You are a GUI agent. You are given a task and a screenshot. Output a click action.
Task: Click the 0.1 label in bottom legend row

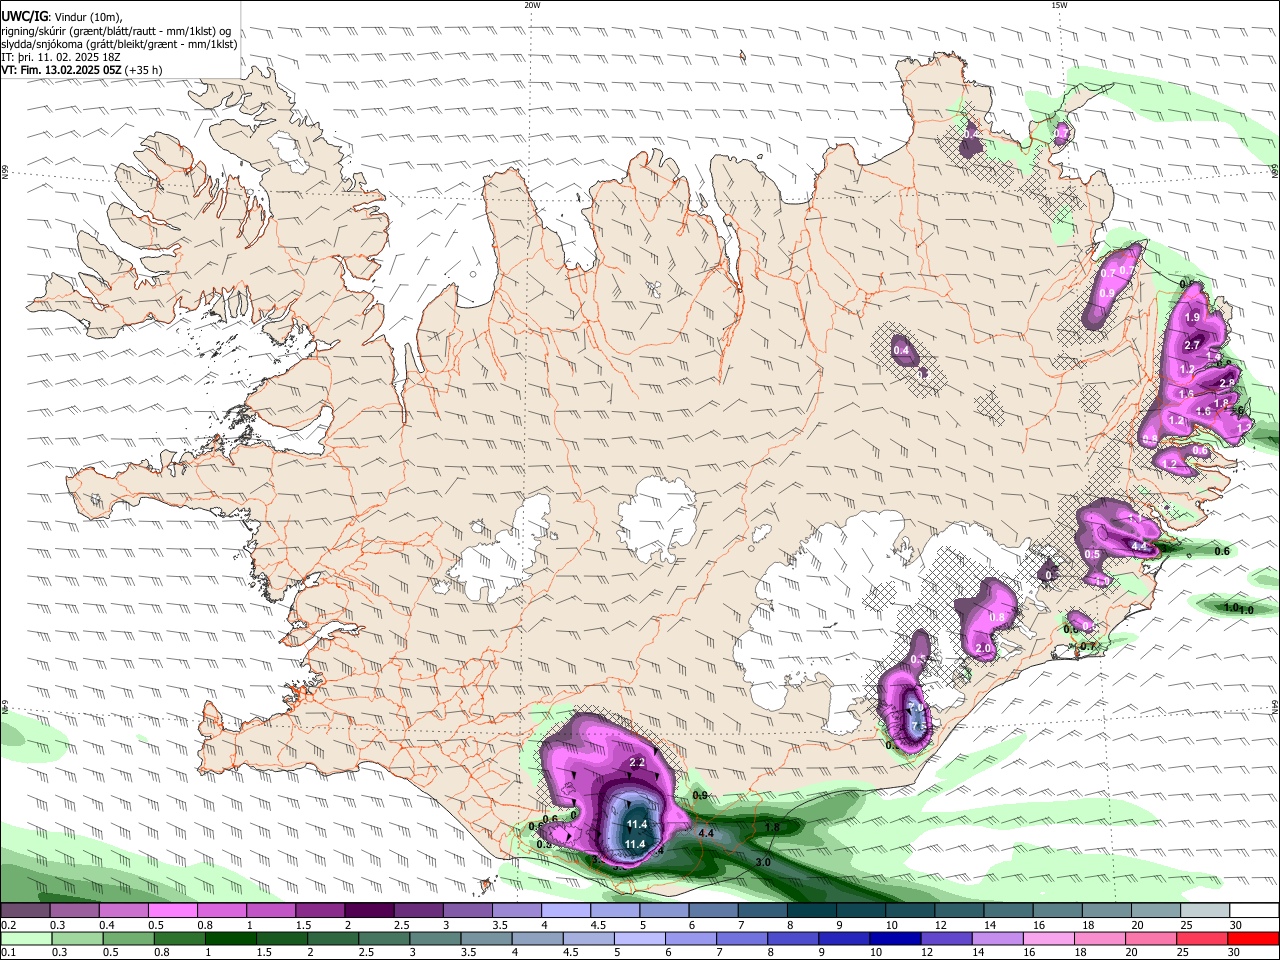pos(8,952)
